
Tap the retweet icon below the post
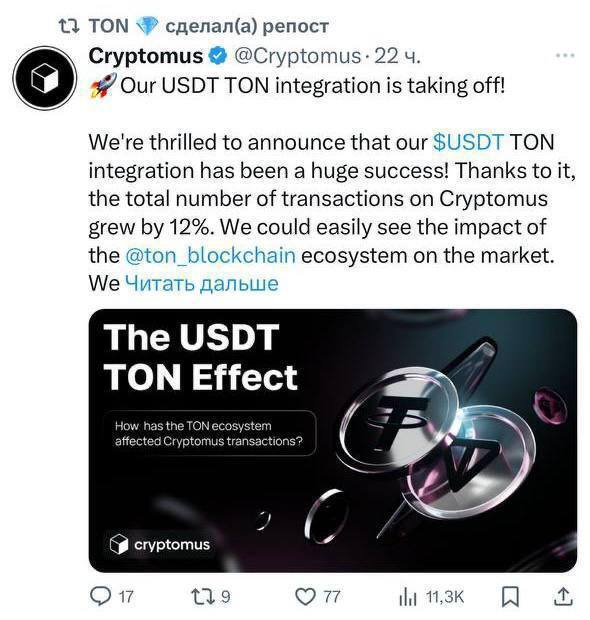pos(203,596)
